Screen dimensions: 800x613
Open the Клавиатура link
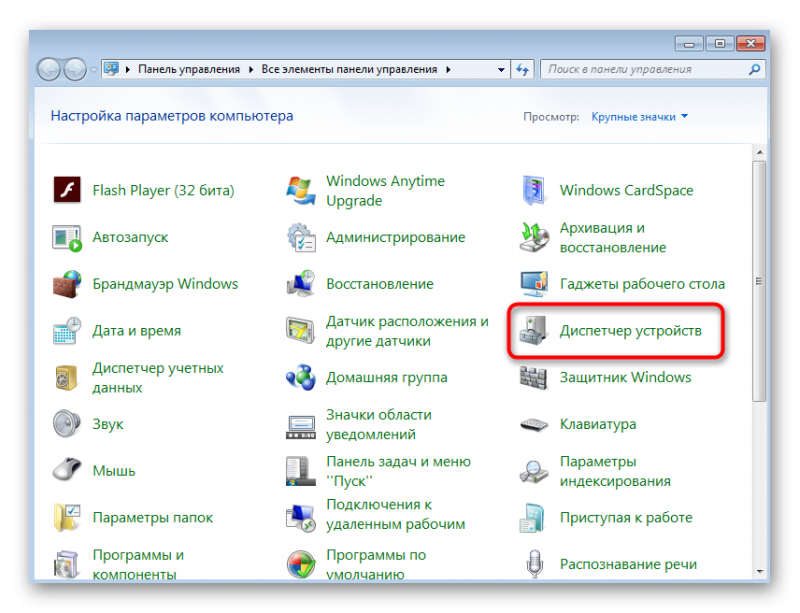click(598, 424)
